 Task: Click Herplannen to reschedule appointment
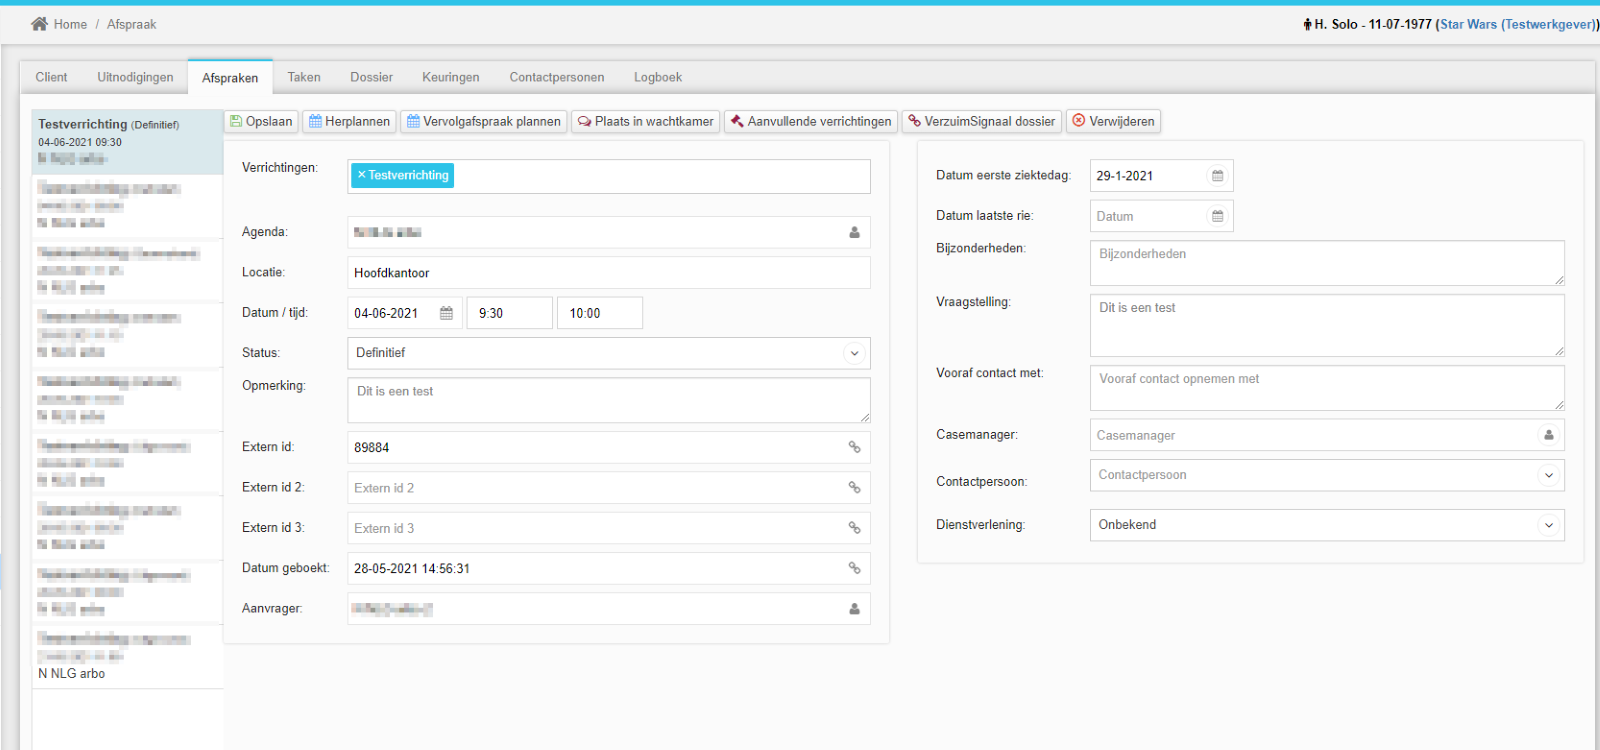coord(349,121)
